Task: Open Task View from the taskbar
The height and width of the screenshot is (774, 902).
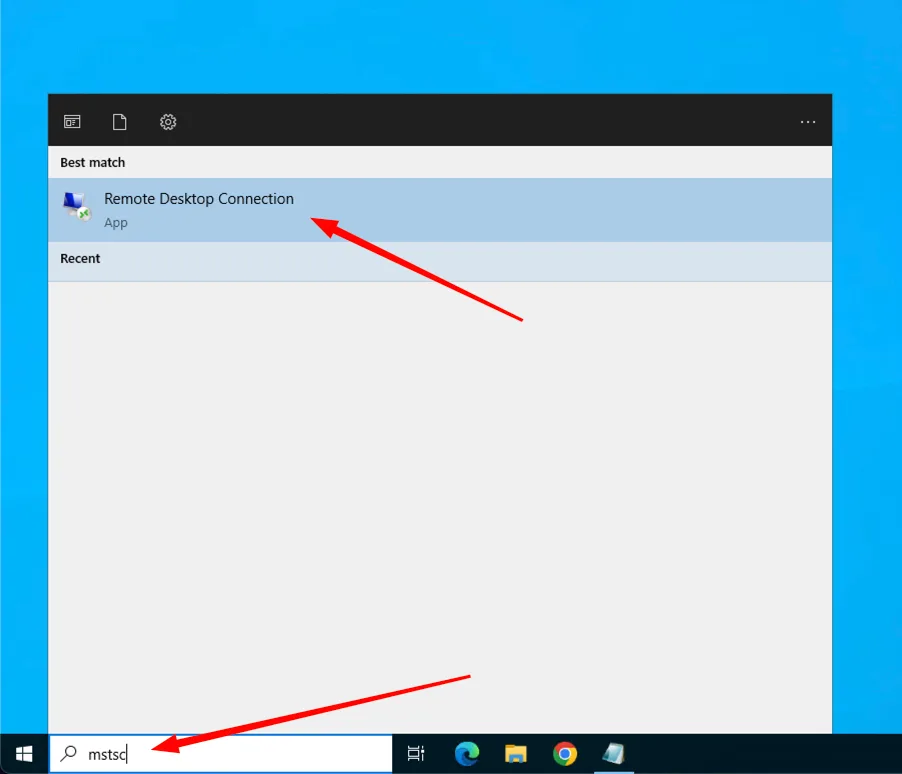Action: pyautogui.click(x=416, y=754)
